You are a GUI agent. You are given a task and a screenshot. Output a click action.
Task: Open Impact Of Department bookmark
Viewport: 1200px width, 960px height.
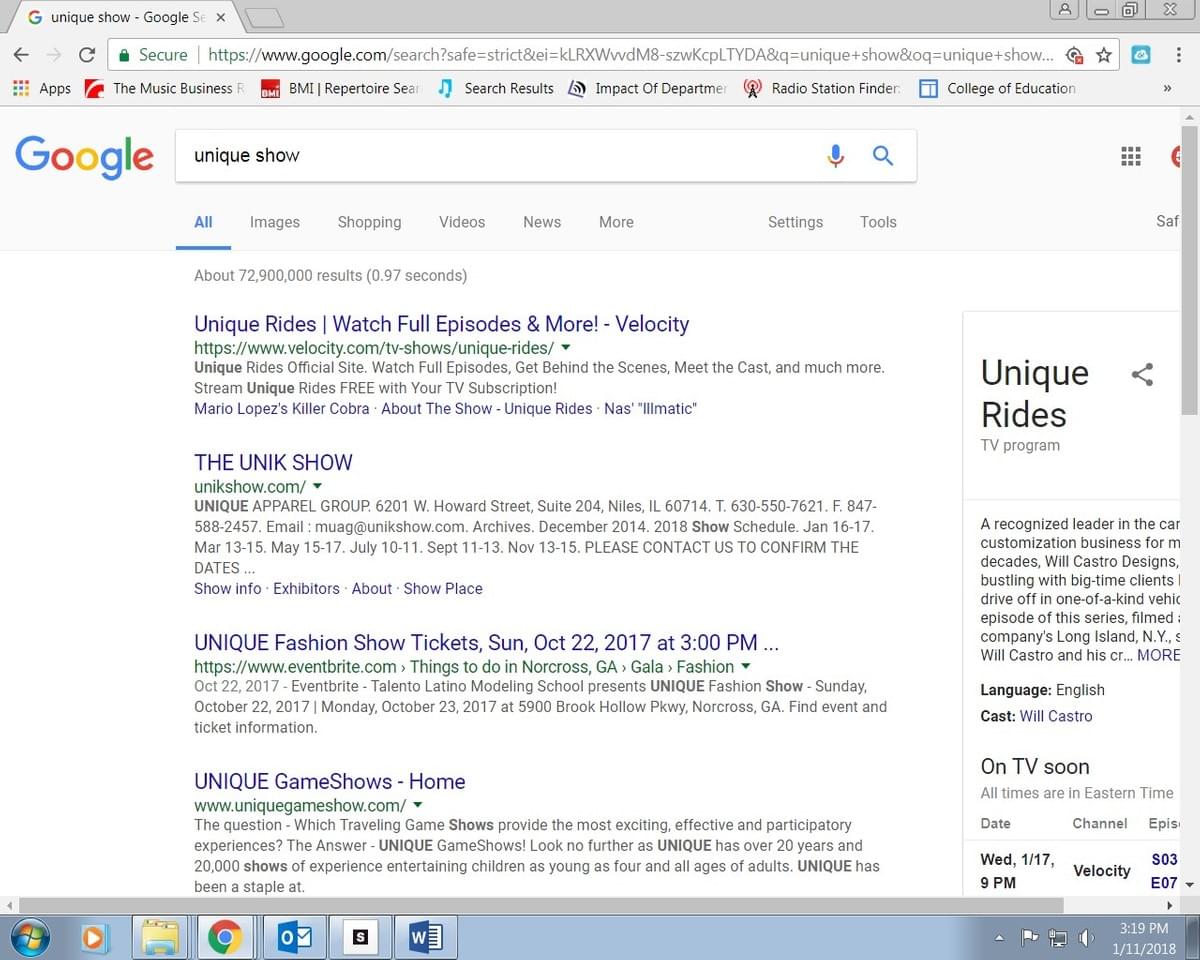point(647,88)
